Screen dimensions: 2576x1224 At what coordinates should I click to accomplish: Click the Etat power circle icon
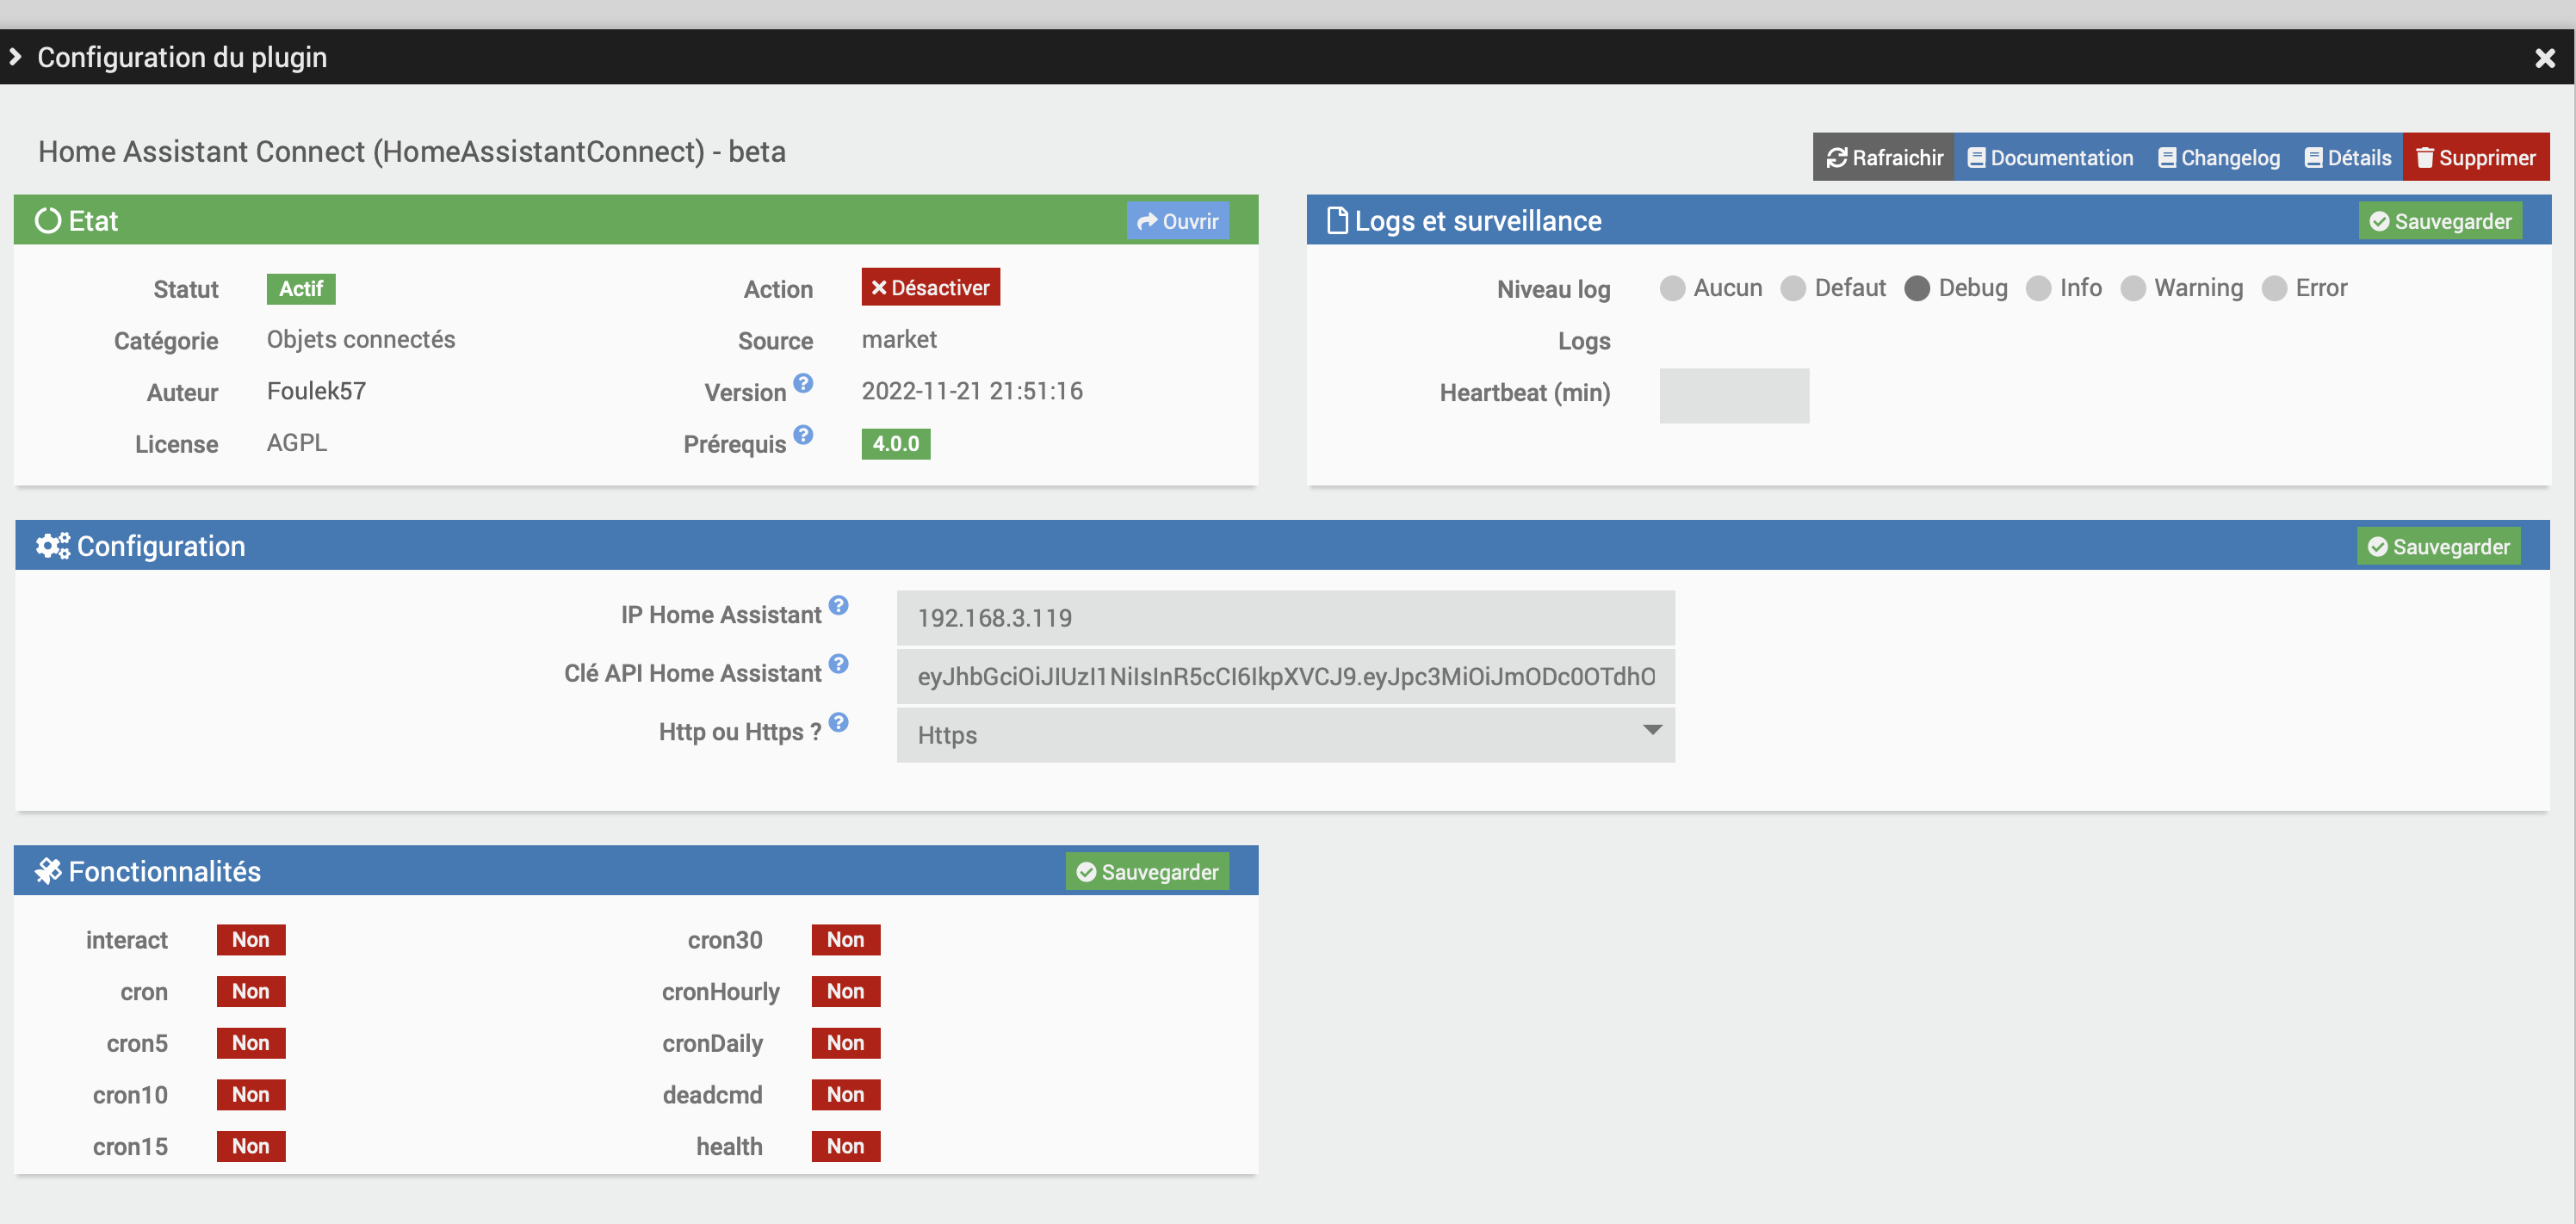48,220
